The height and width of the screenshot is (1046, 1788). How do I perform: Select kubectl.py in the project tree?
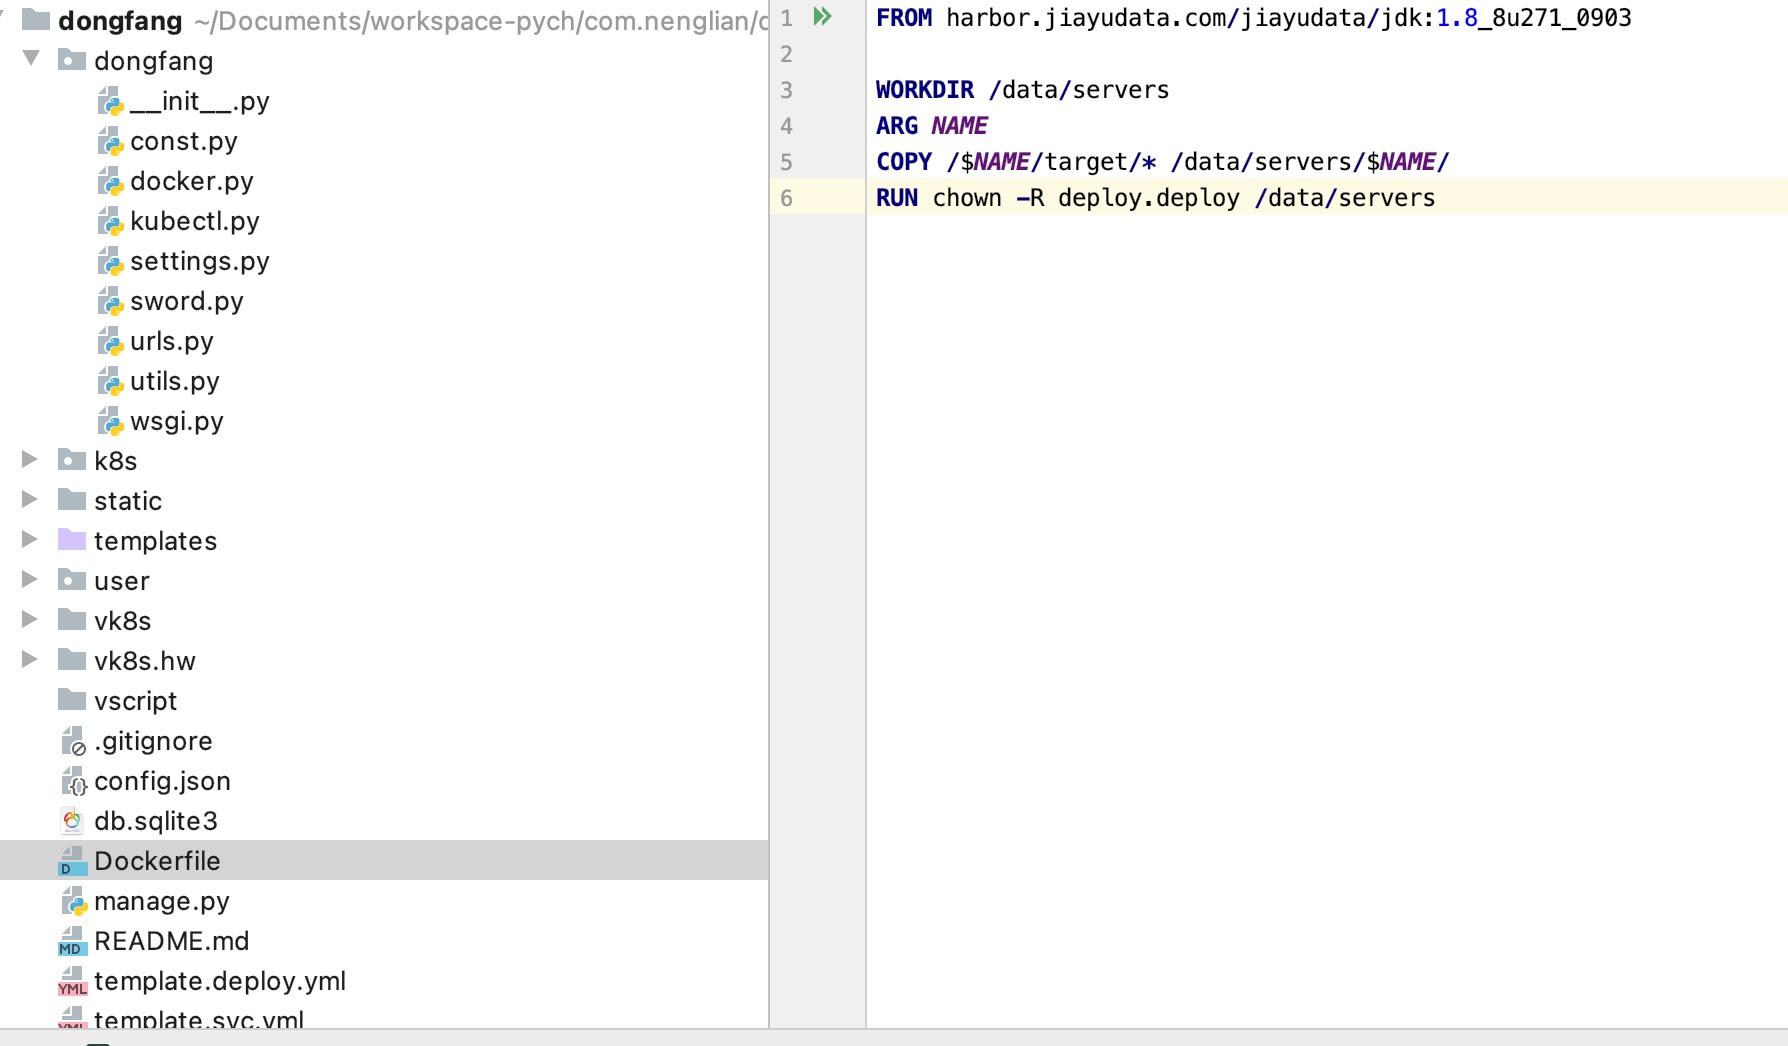point(384,221)
